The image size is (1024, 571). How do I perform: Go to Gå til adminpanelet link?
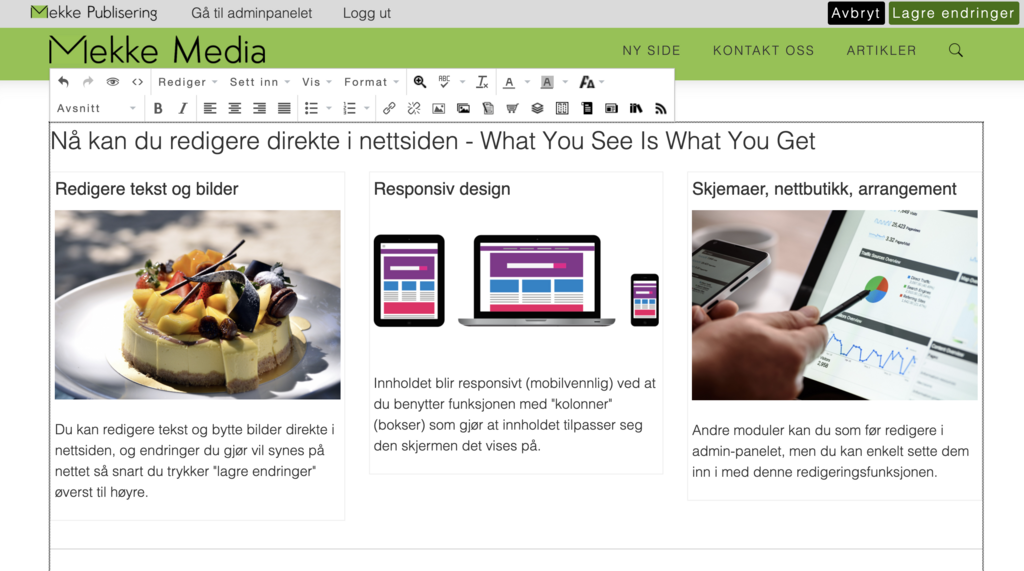pos(251,13)
